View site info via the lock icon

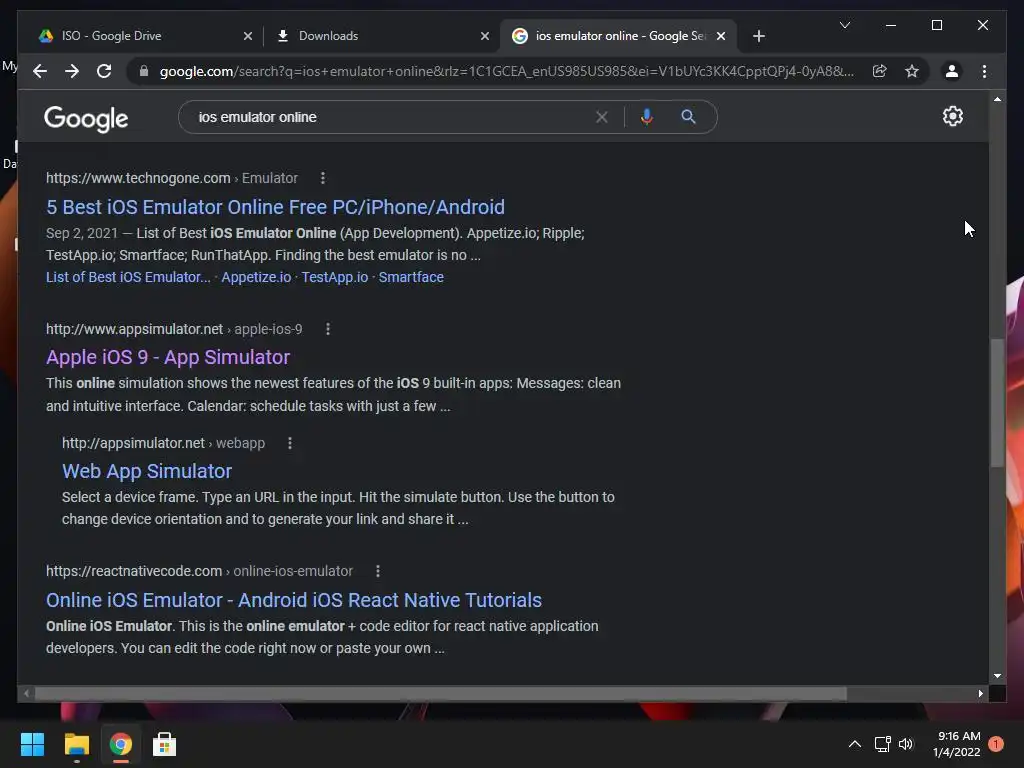pyautogui.click(x=144, y=71)
